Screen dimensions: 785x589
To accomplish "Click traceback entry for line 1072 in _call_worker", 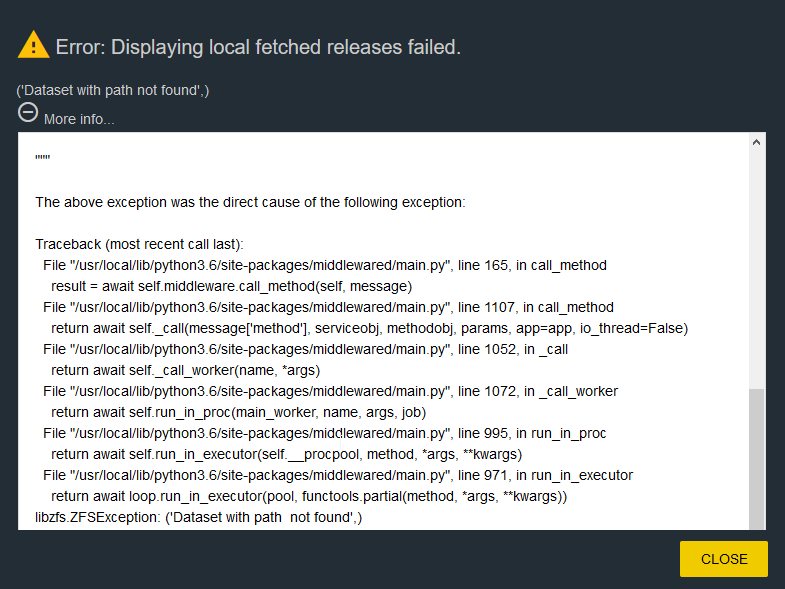I will (x=330, y=392).
